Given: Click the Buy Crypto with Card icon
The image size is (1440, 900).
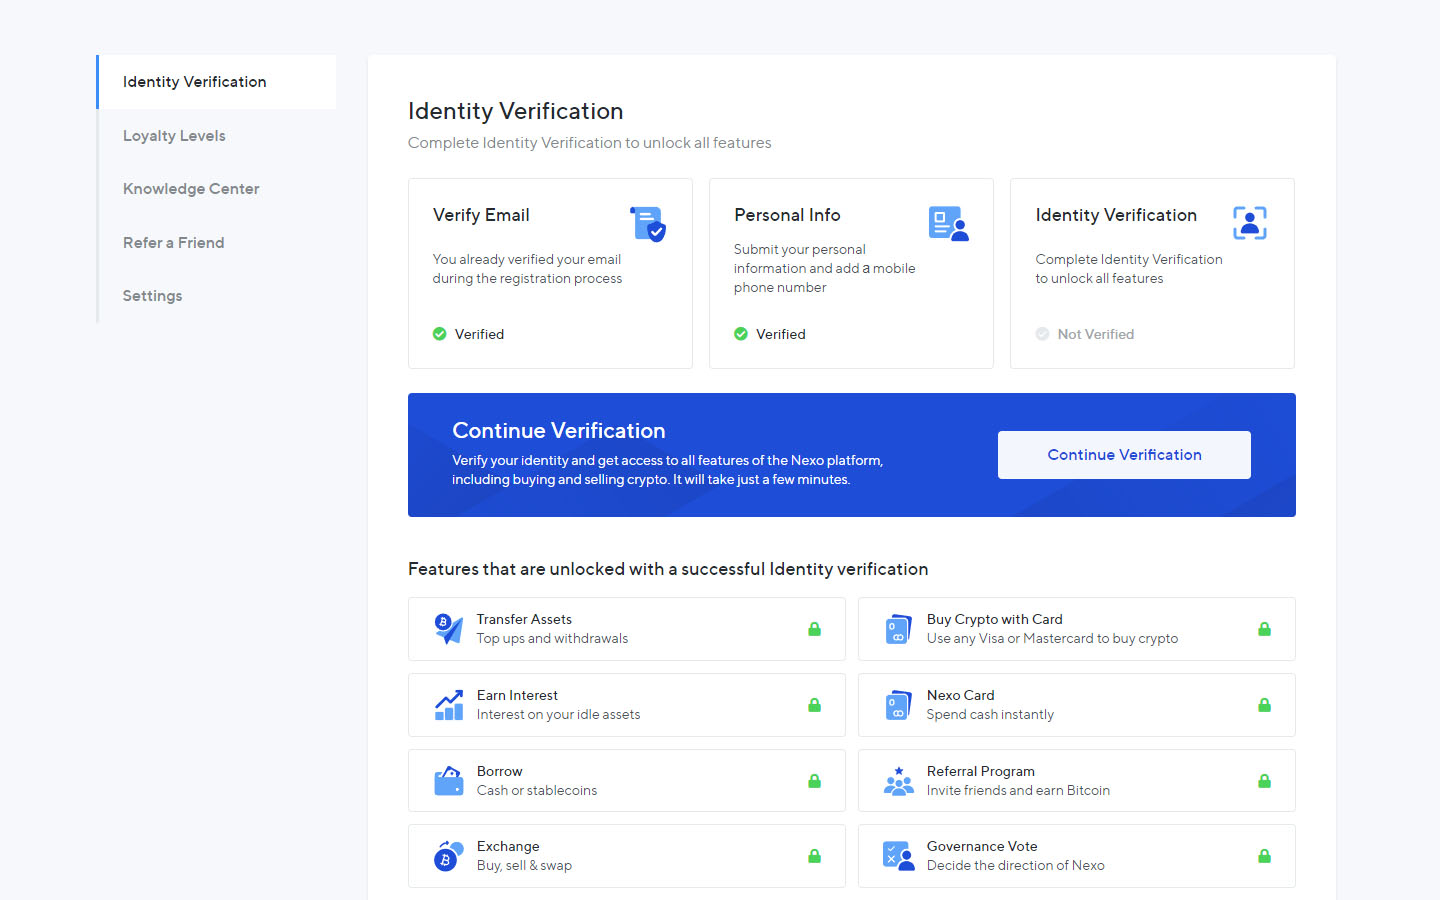Looking at the screenshot, I should click(x=899, y=629).
